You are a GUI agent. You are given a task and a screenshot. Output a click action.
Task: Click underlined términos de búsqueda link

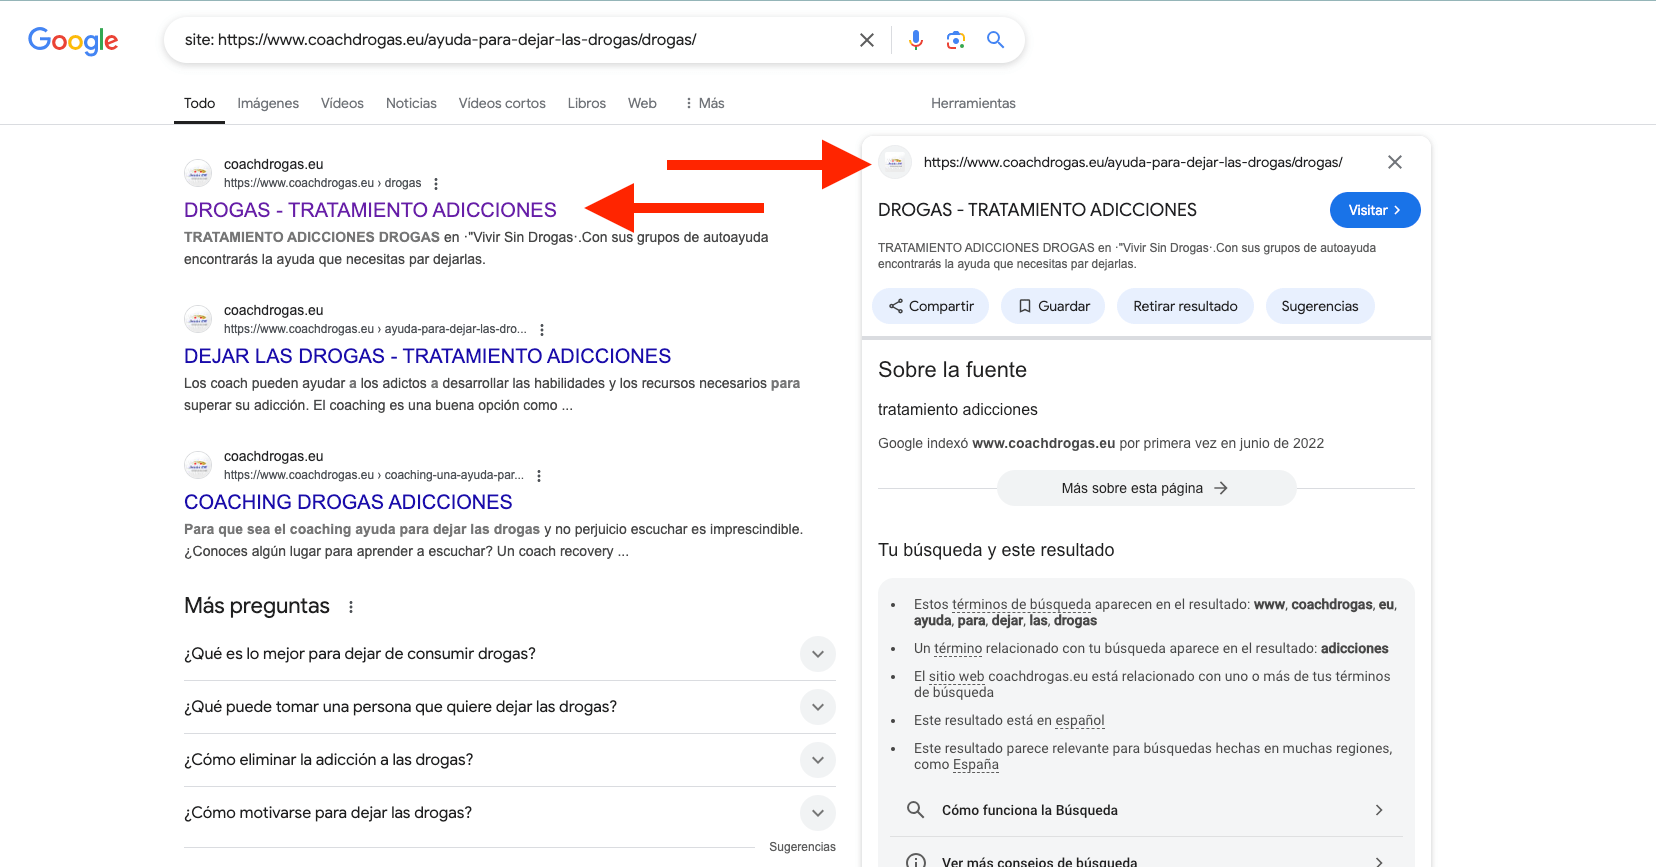click(x=1021, y=604)
